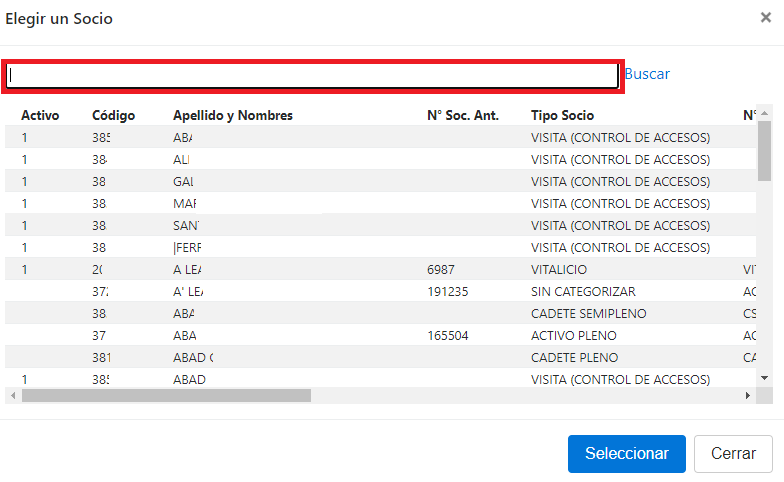The image size is (784, 482).
Task: Click the horizontal scrollbar right arrow
Action: 747,396
